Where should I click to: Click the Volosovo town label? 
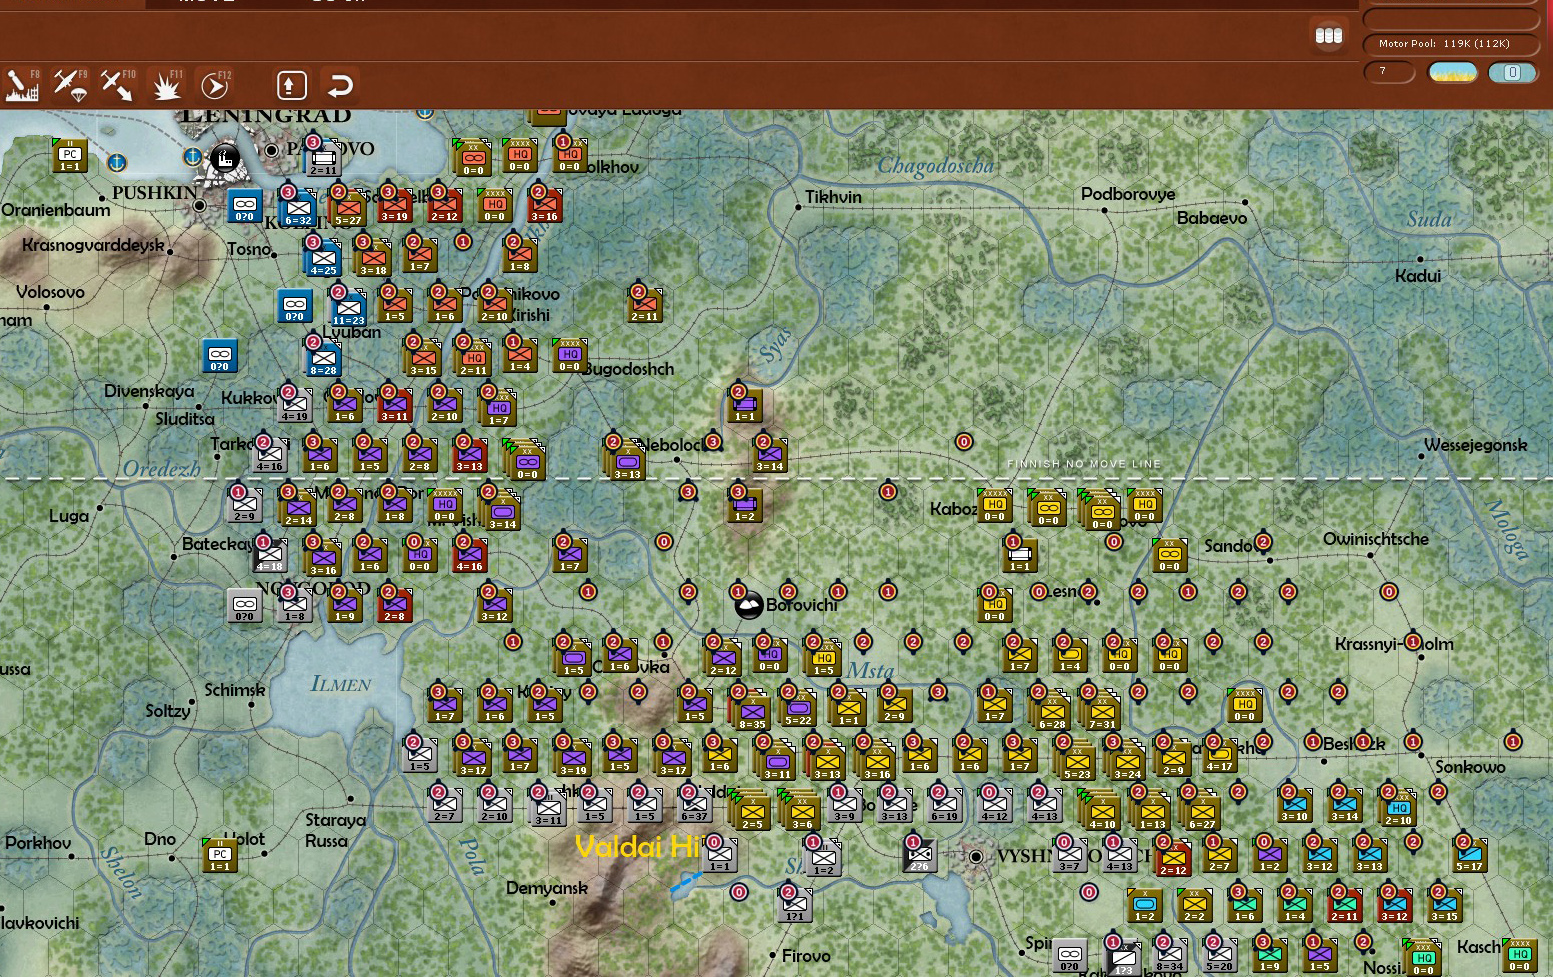coord(50,292)
